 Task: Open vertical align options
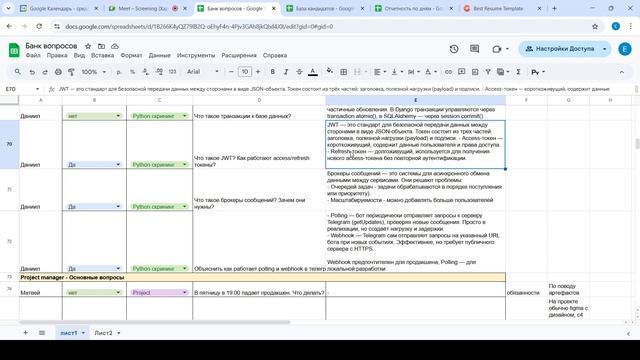(397, 72)
